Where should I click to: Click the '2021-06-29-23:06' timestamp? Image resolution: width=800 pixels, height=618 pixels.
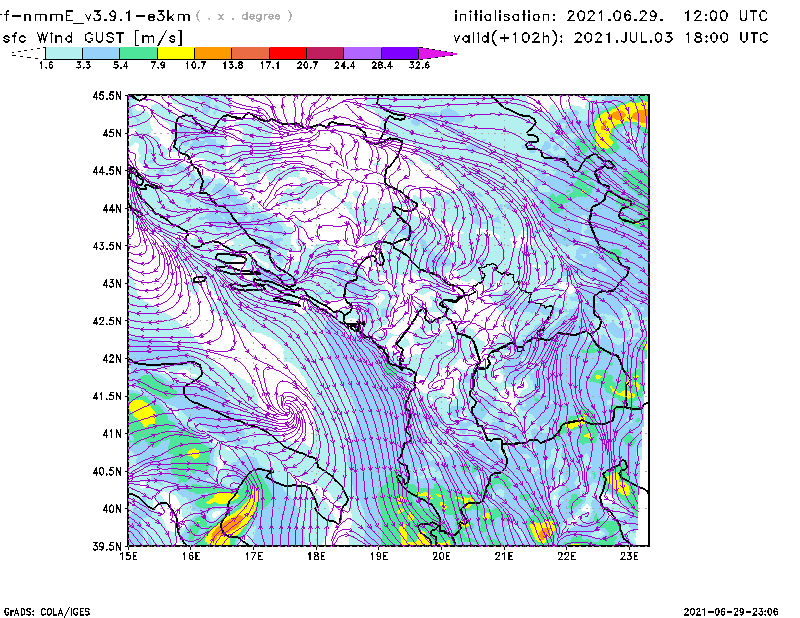(x=731, y=612)
